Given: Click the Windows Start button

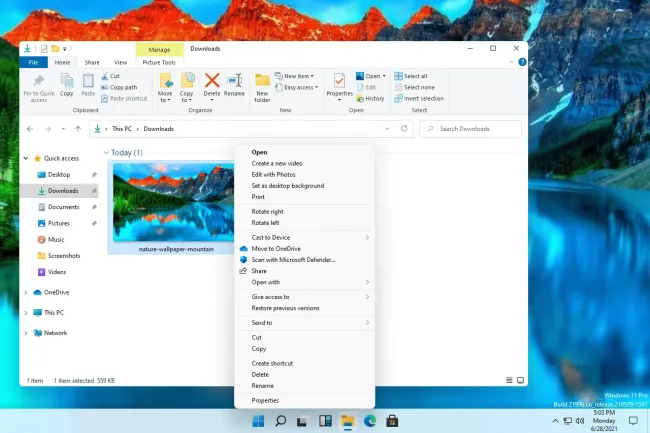Looking at the screenshot, I should (259, 421).
